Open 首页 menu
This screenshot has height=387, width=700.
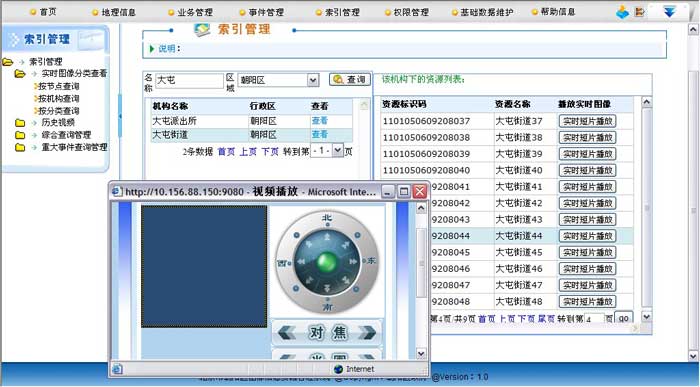coord(48,12)
